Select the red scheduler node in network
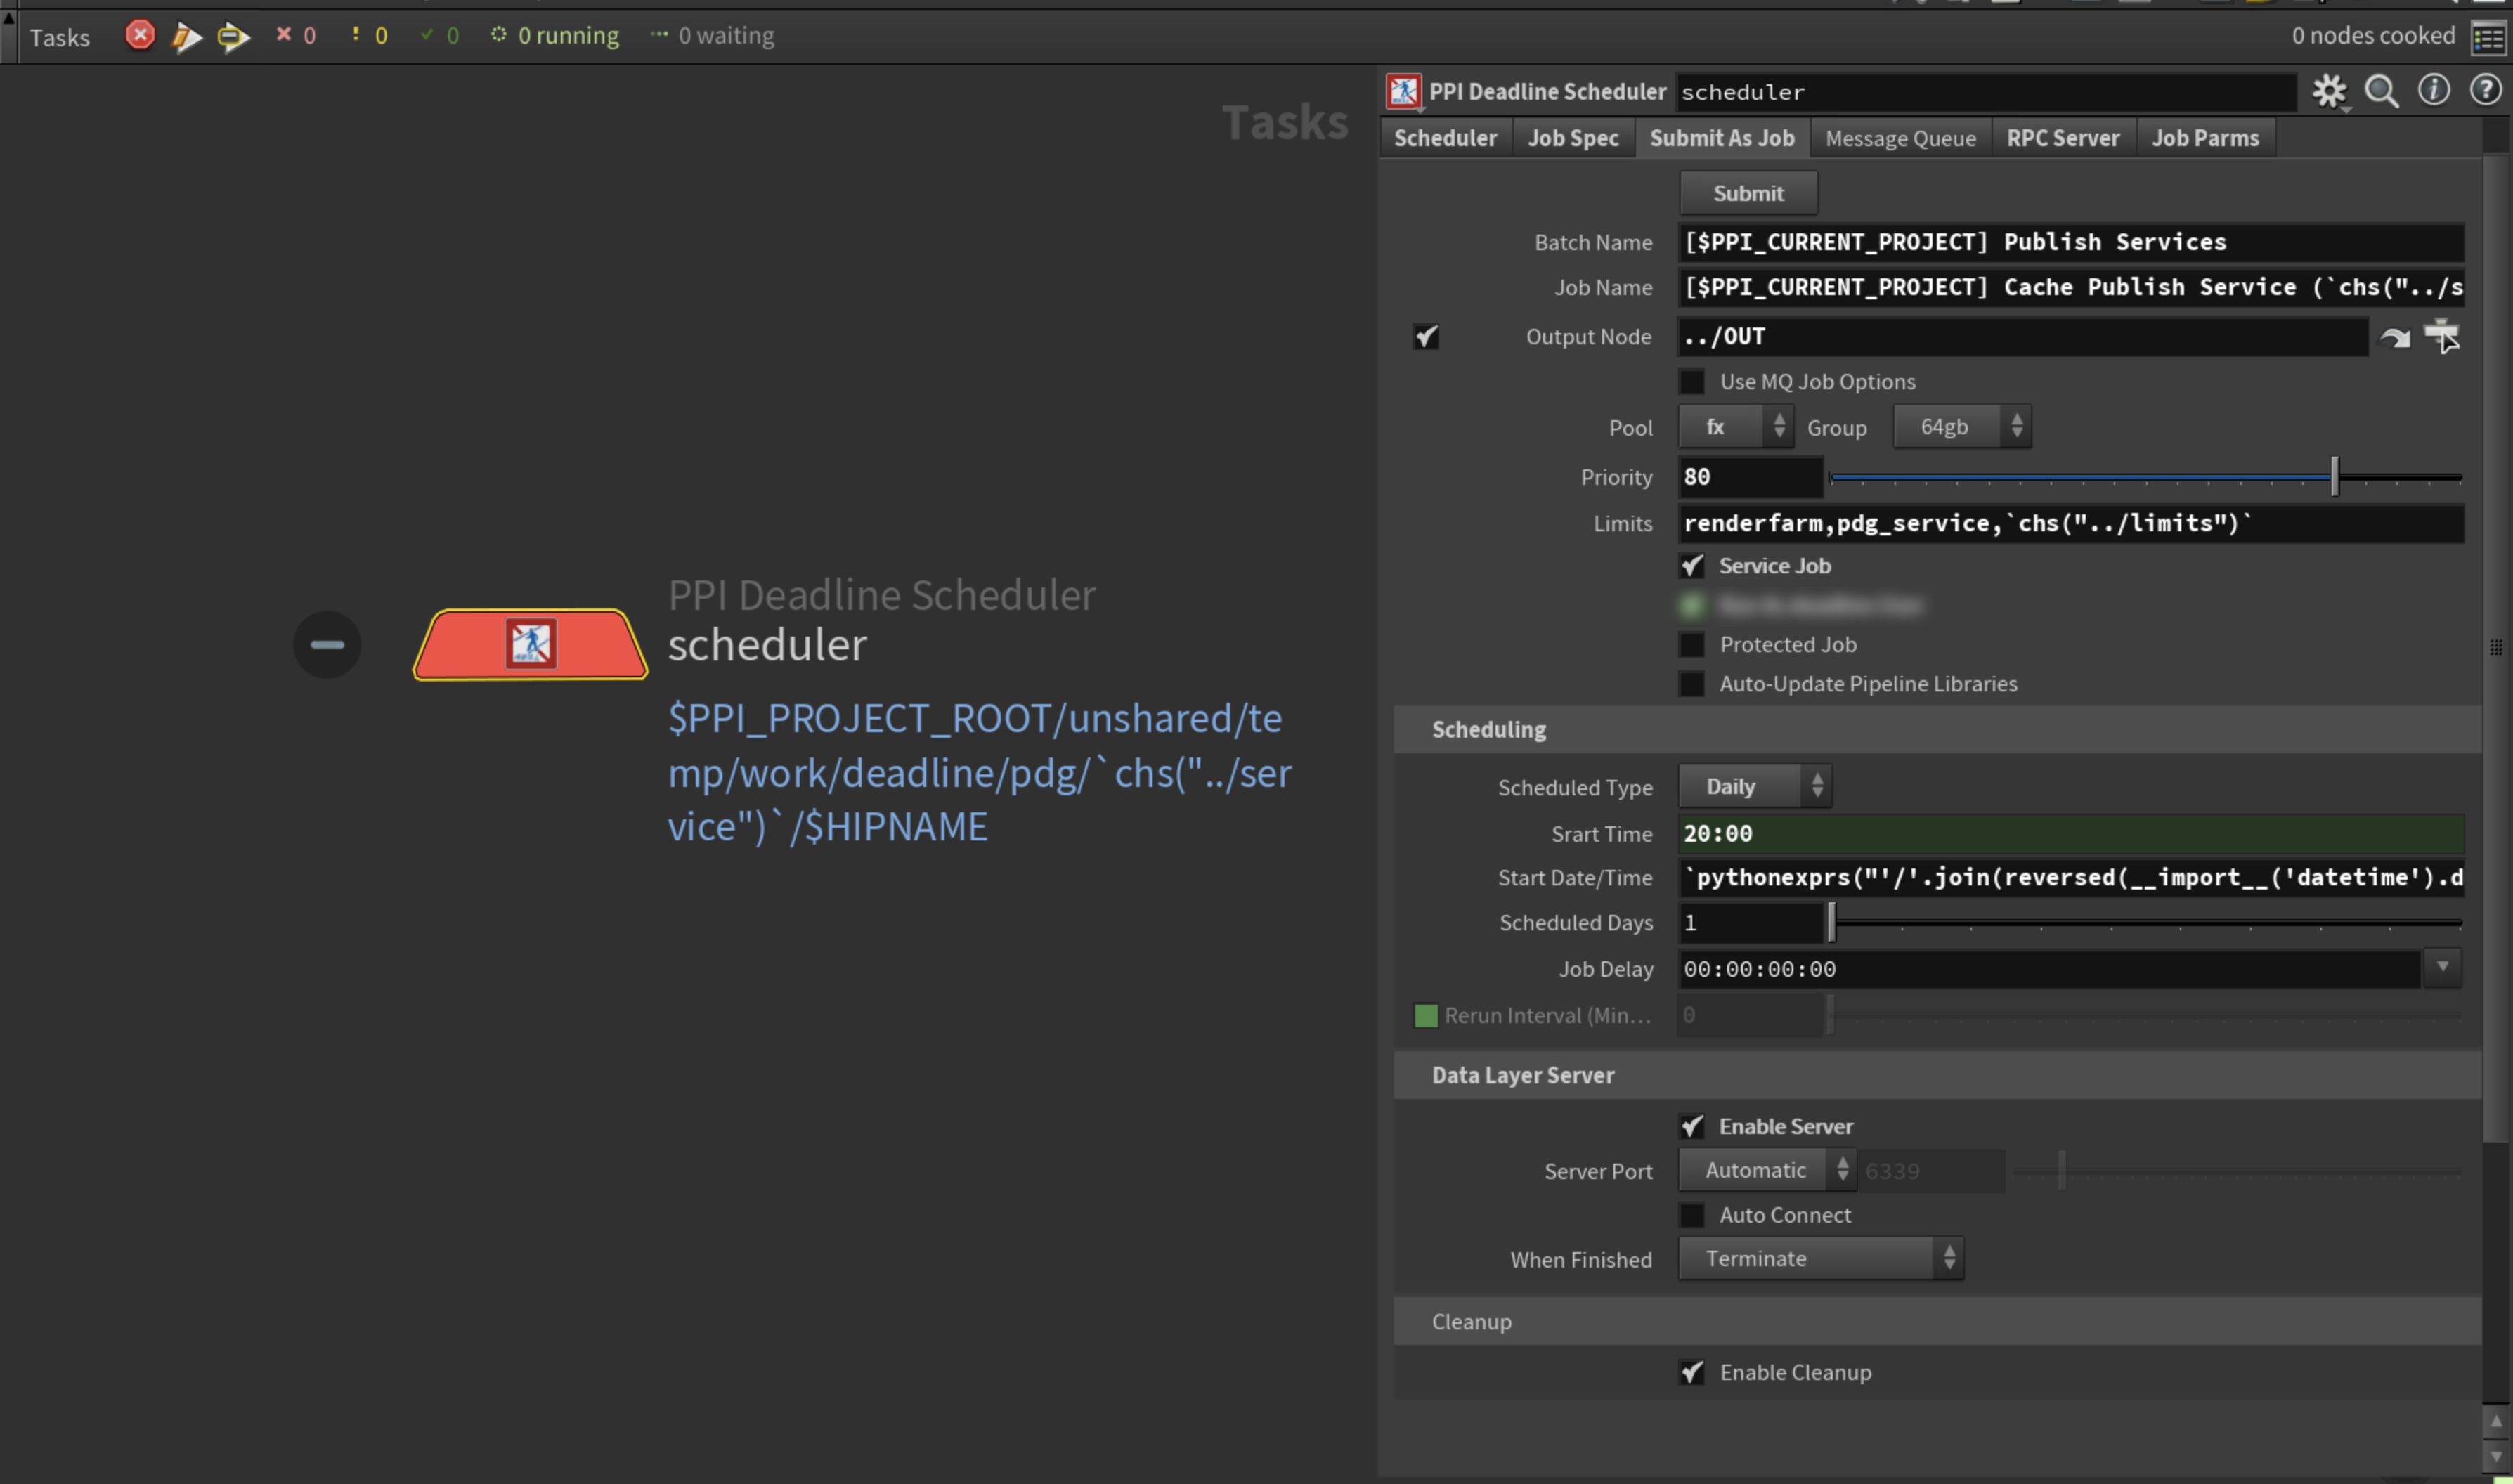 click(530, 644)
